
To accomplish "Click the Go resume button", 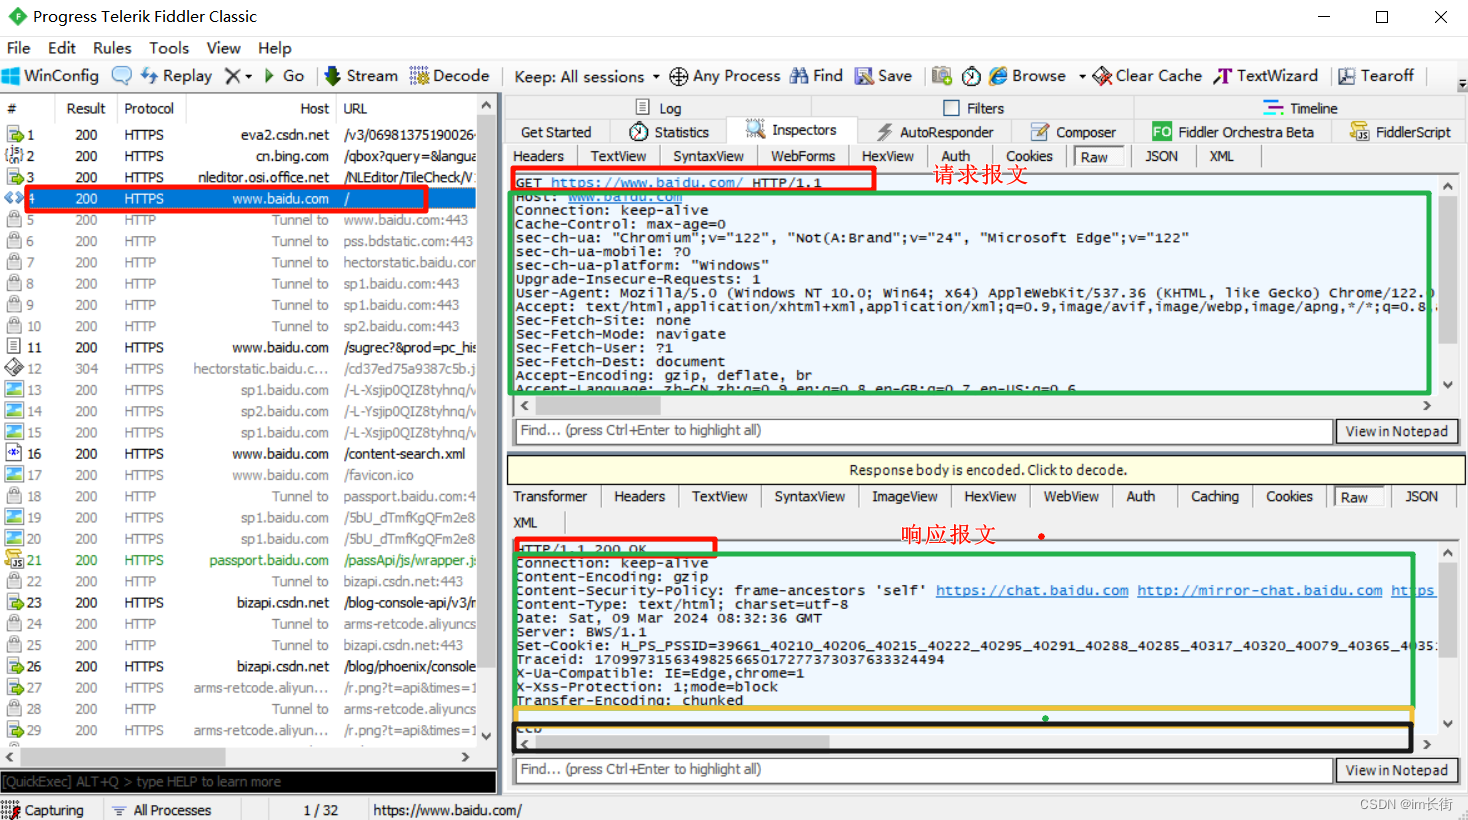I will tap(283, 76).
